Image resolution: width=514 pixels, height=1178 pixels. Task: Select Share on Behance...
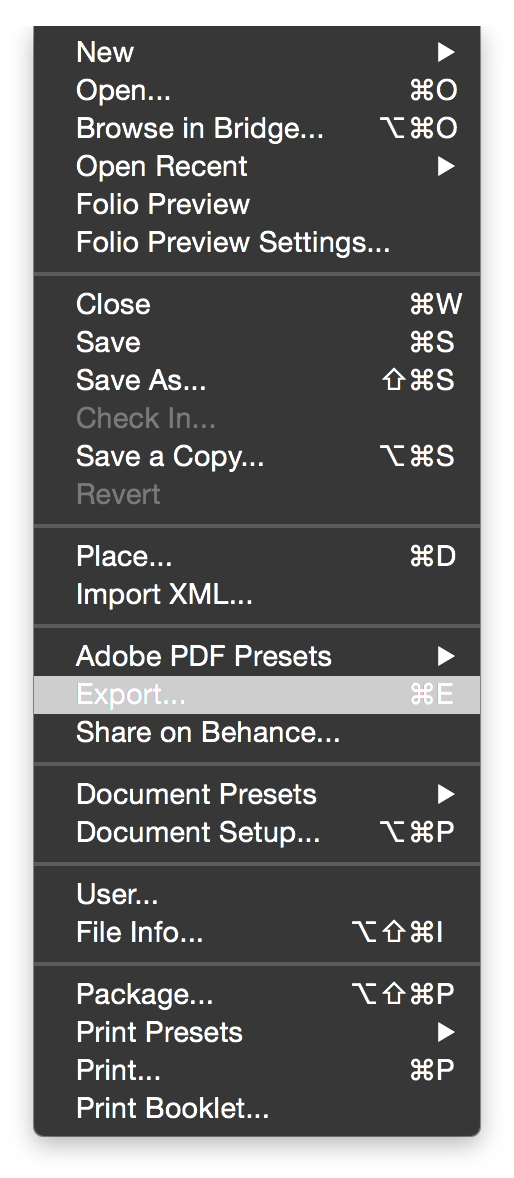257,732
